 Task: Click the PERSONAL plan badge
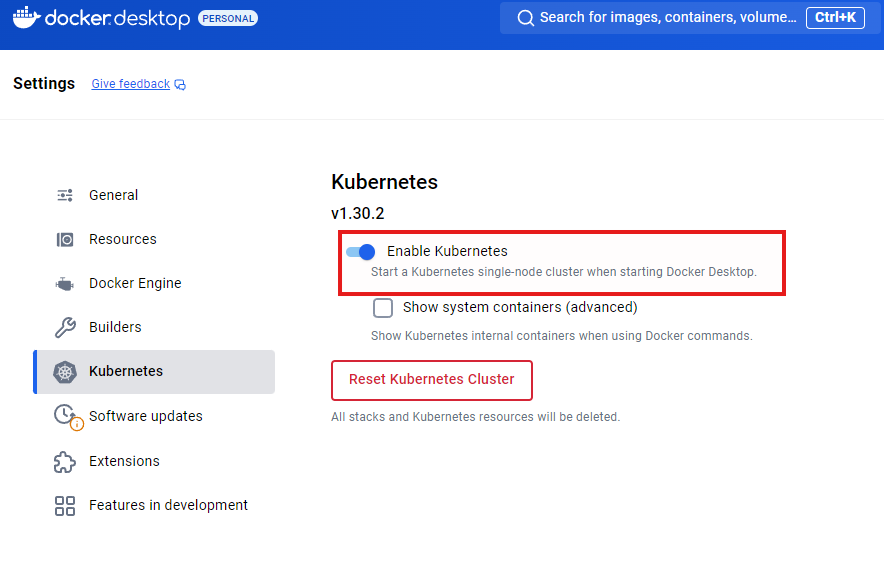click(x=228, y=19)
